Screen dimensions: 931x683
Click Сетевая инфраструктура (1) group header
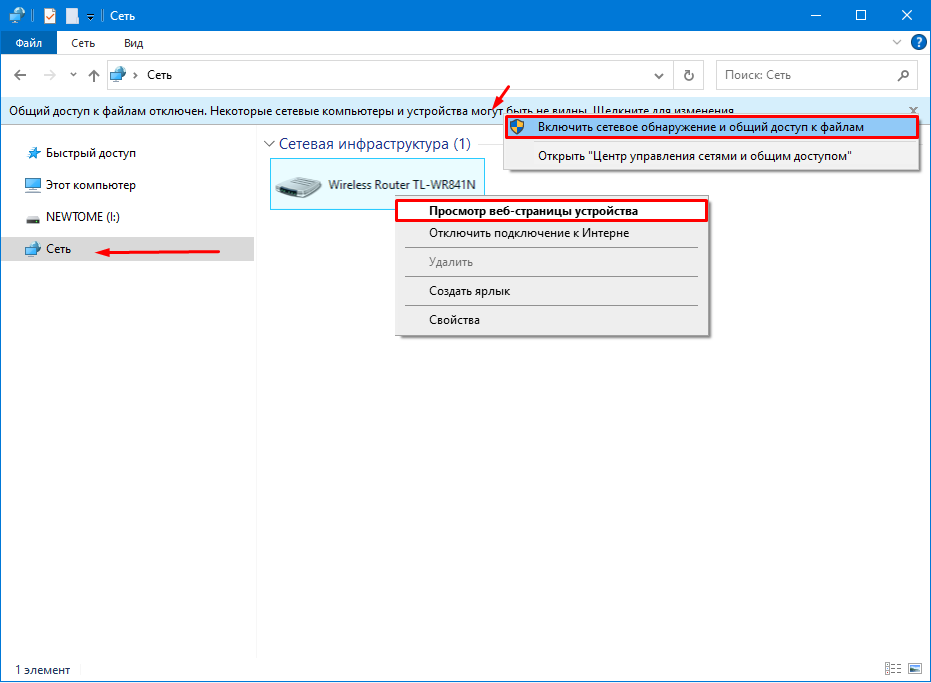tap(375, 144)
